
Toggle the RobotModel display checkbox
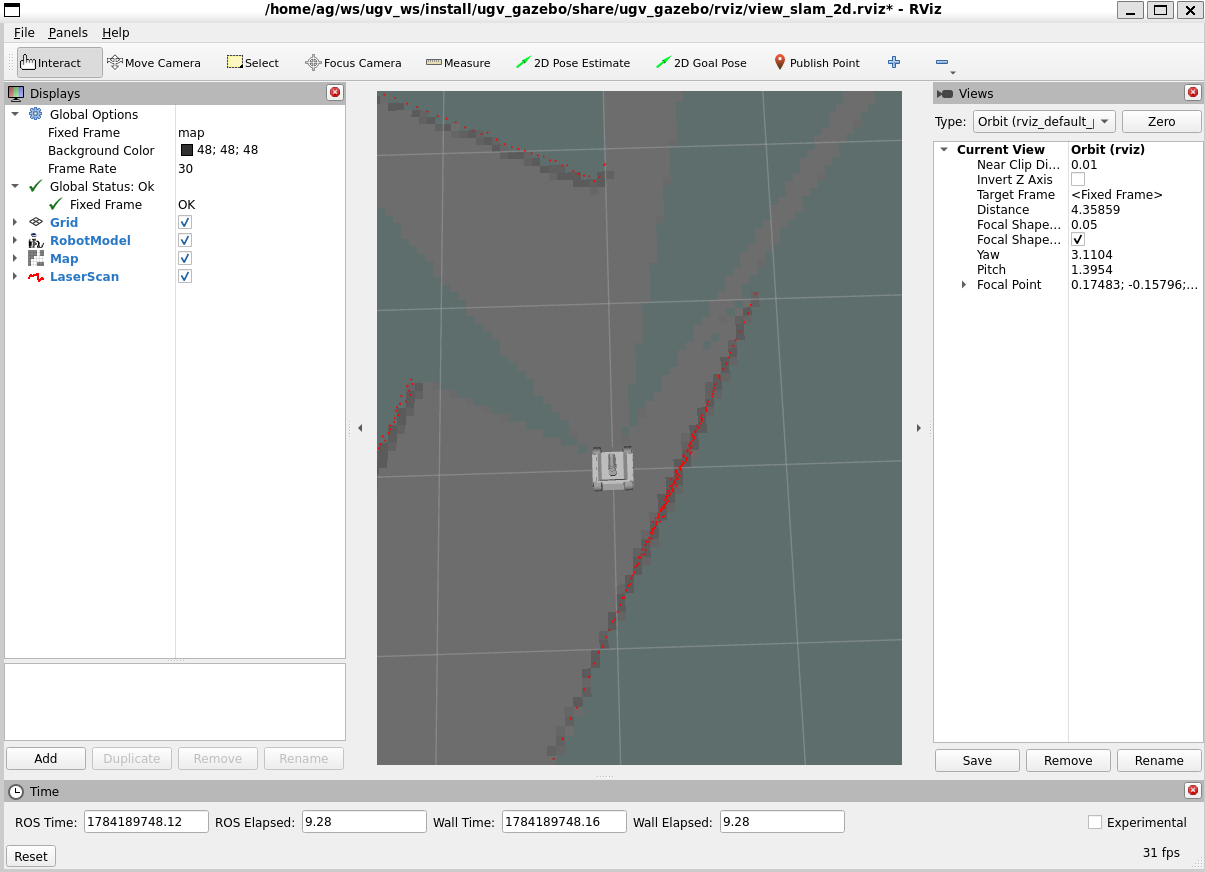(185, 240)
